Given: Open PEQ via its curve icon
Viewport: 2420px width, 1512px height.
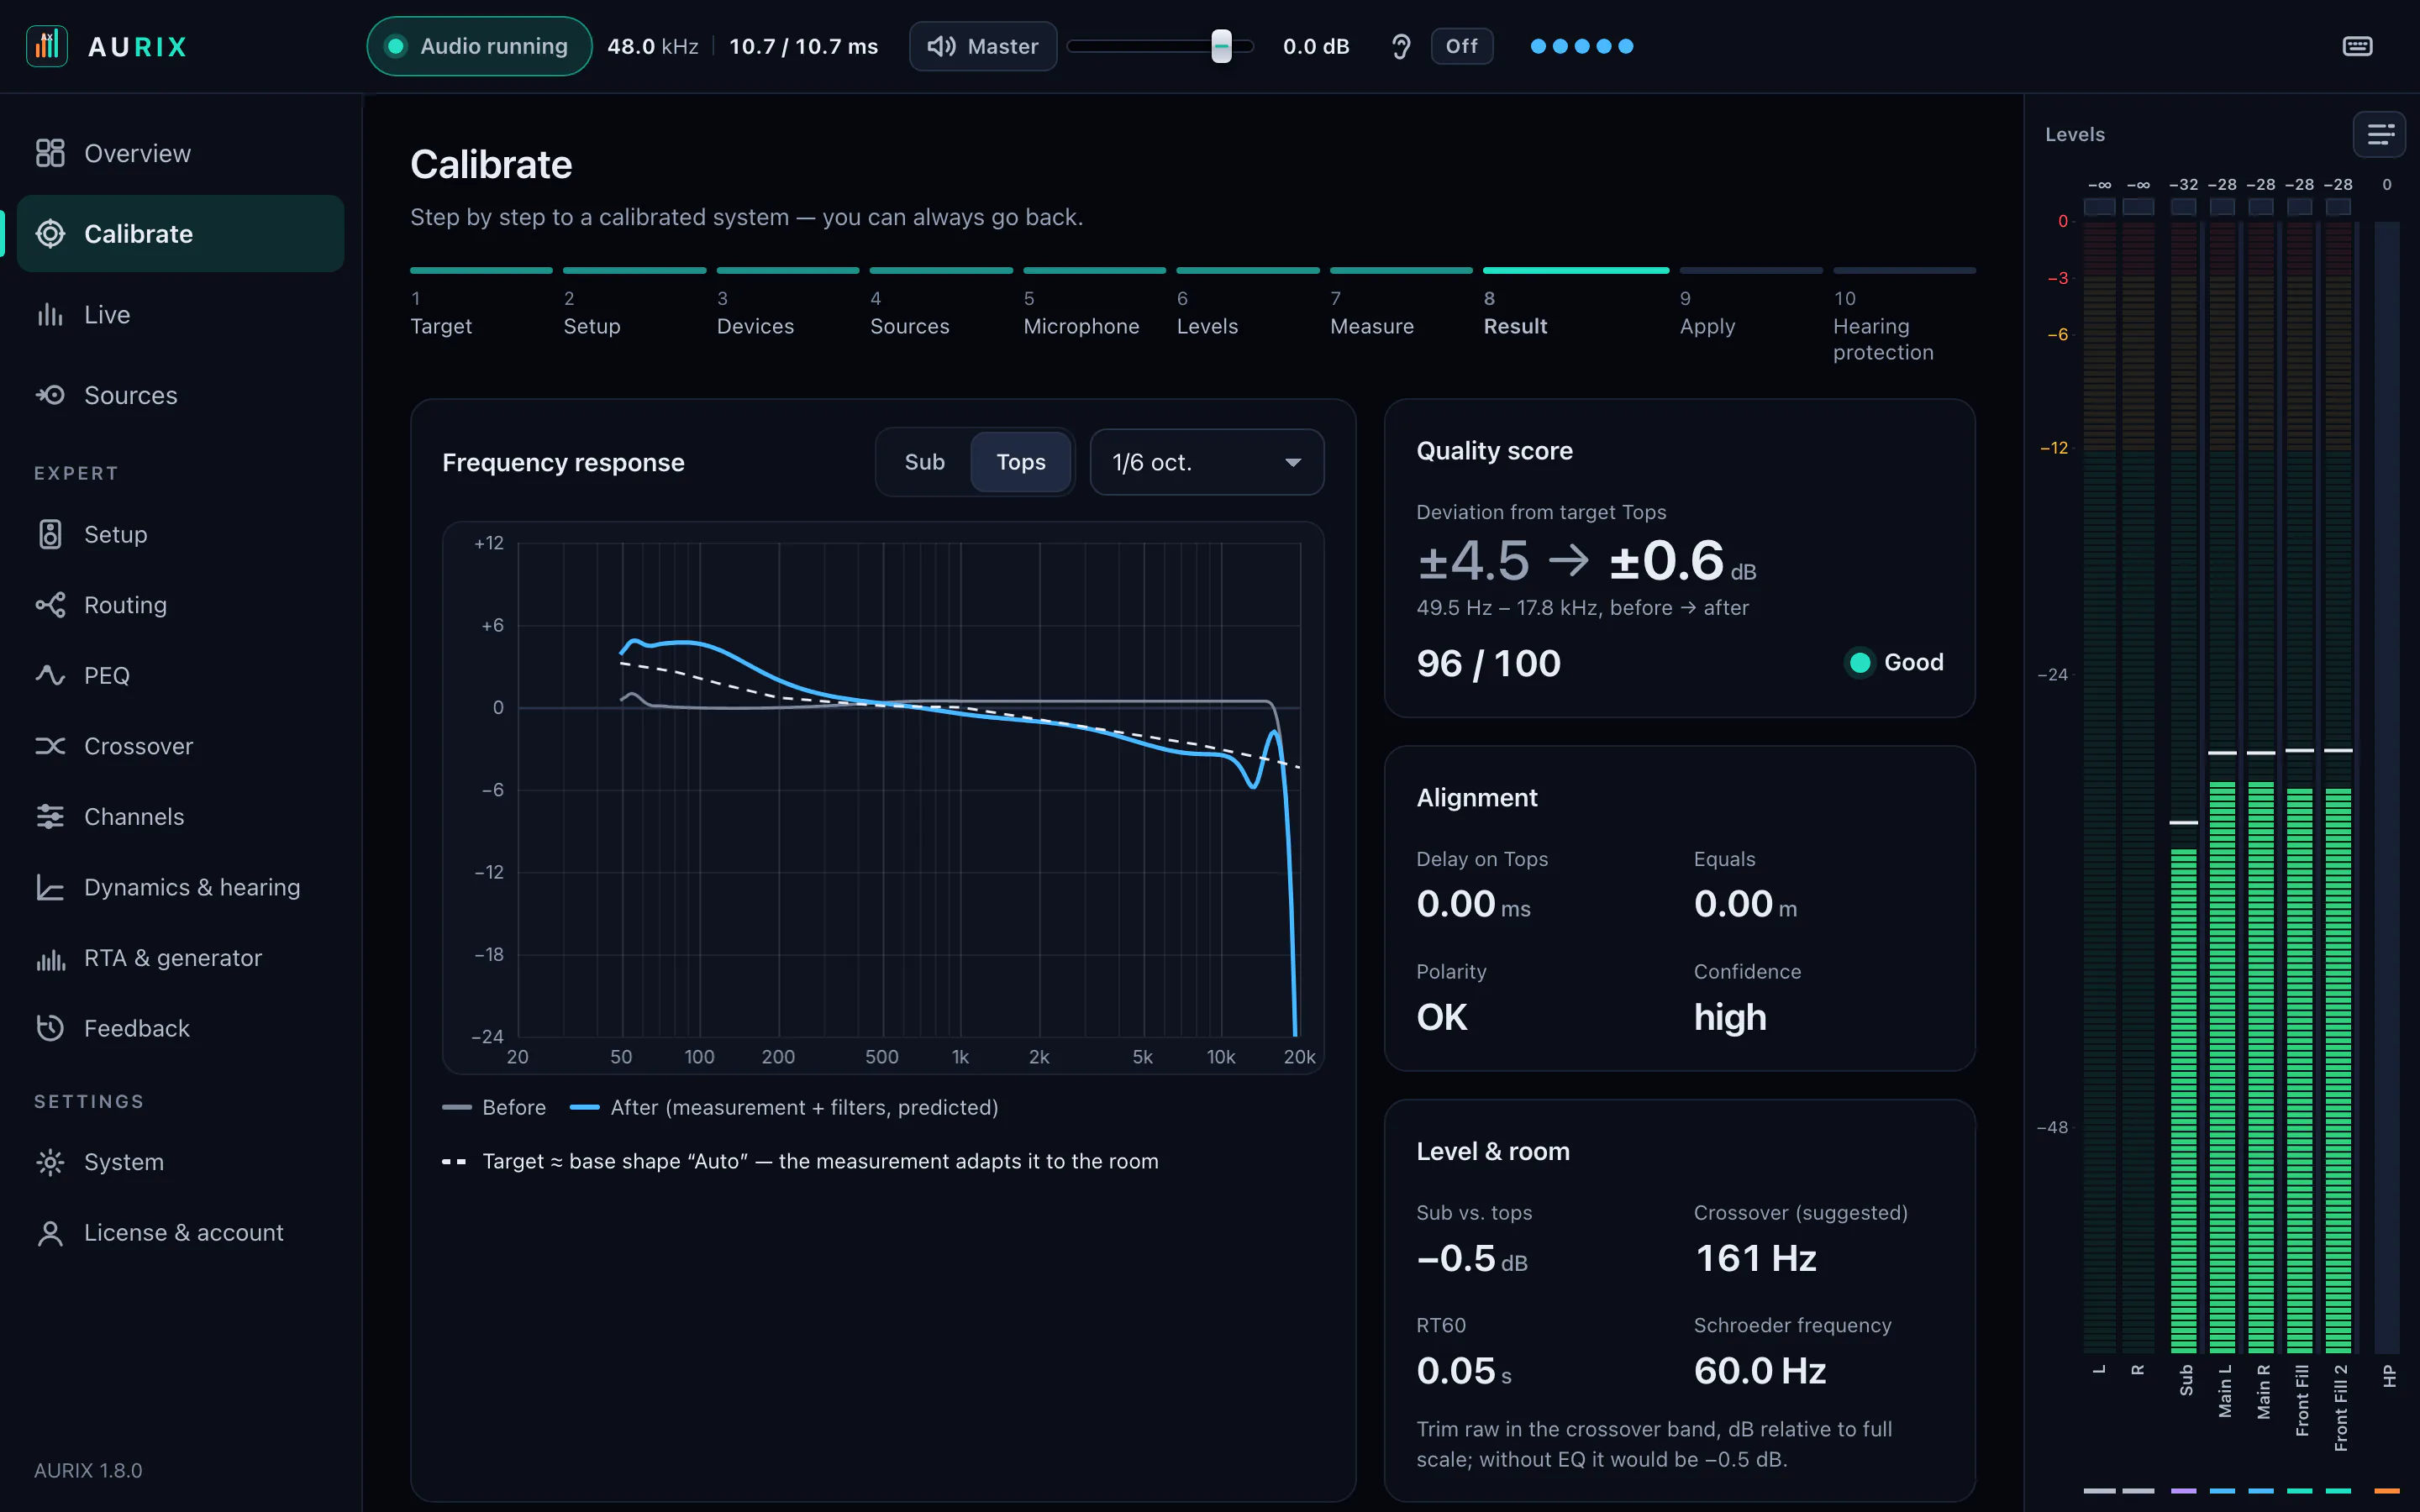Looking at the screenshot, I should click(50, 675).
